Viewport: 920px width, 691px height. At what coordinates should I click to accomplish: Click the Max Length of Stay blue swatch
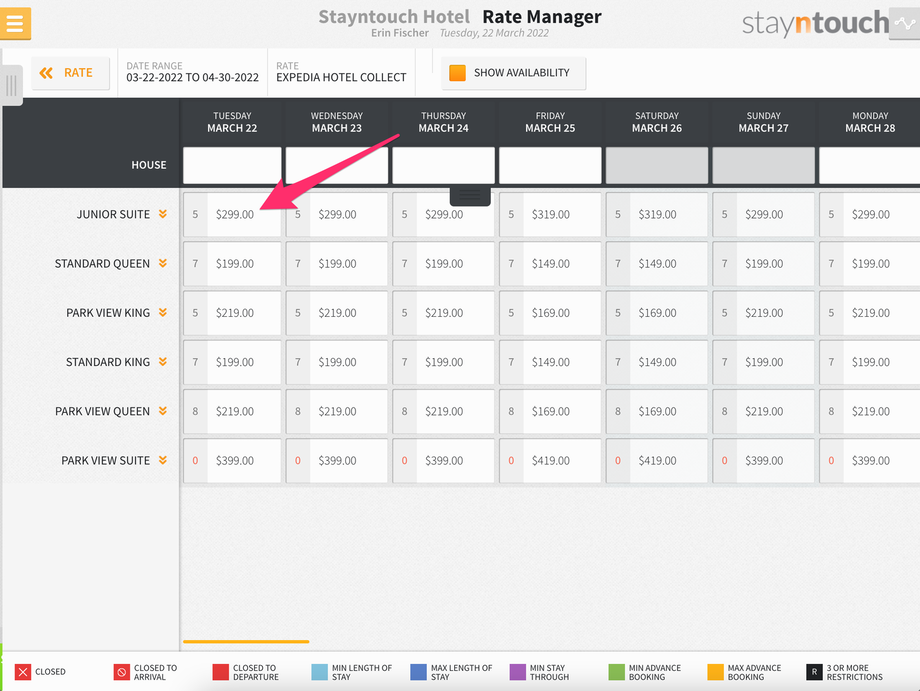418,672
